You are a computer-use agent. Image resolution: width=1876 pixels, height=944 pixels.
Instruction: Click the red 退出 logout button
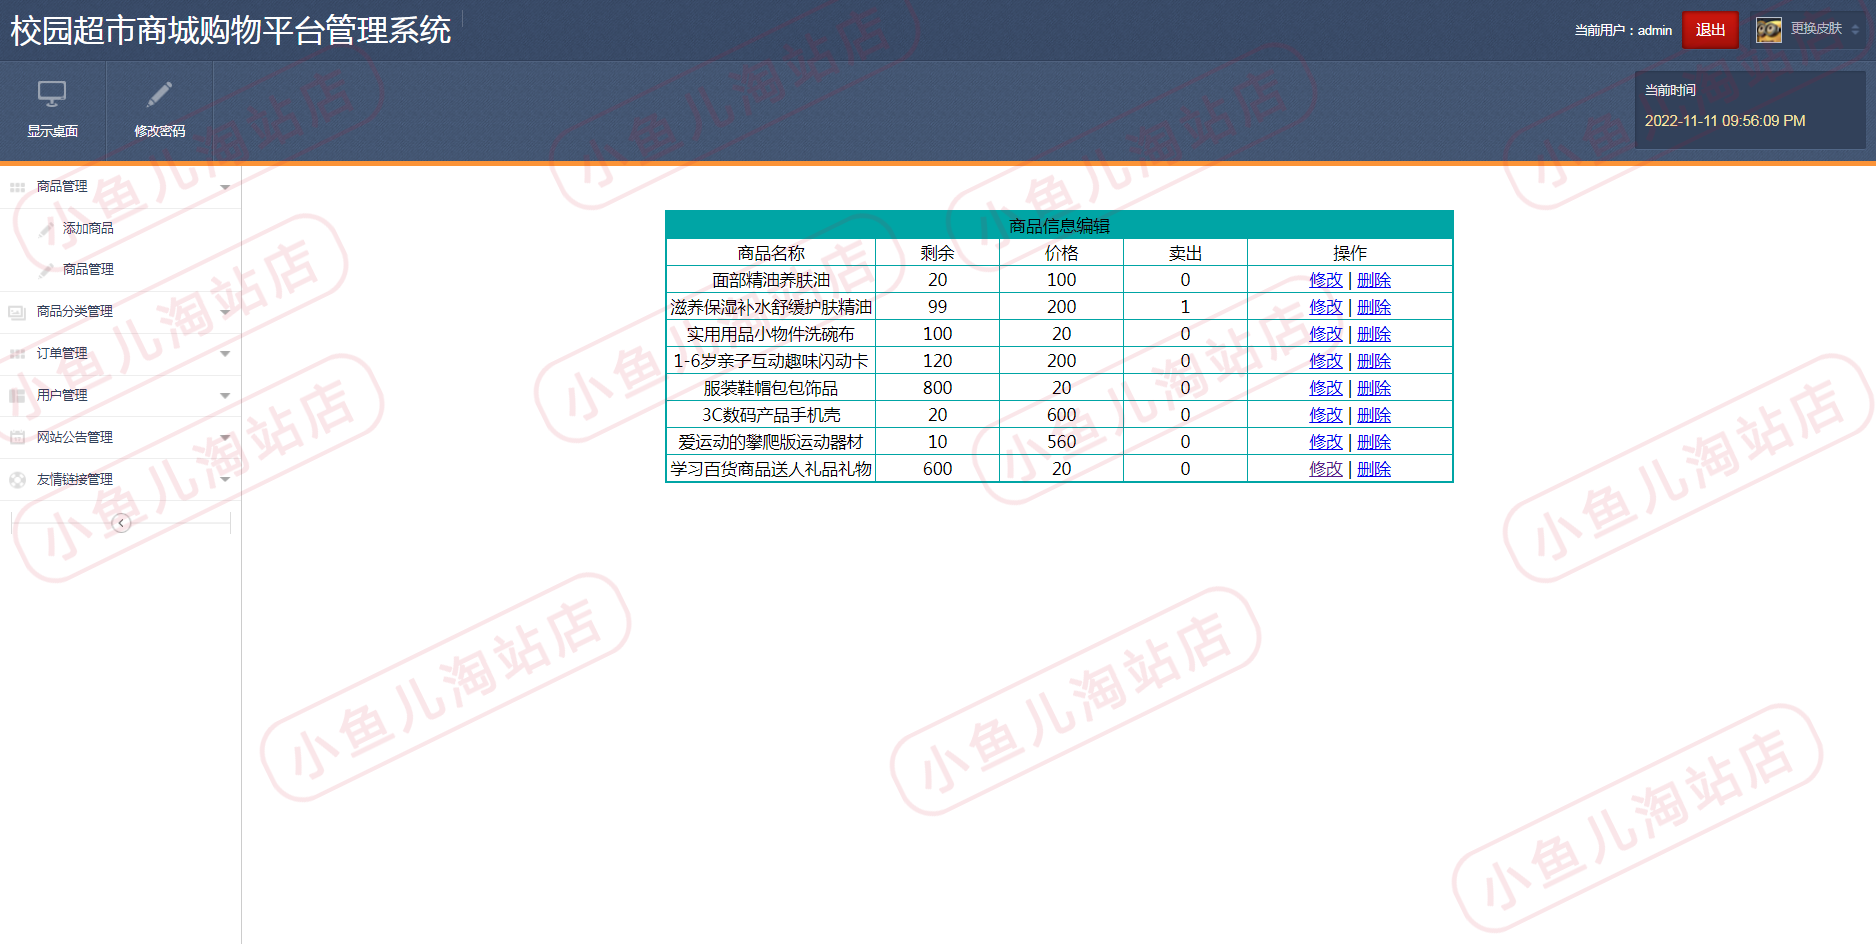pyautogui.click(x=1710, y=30)
